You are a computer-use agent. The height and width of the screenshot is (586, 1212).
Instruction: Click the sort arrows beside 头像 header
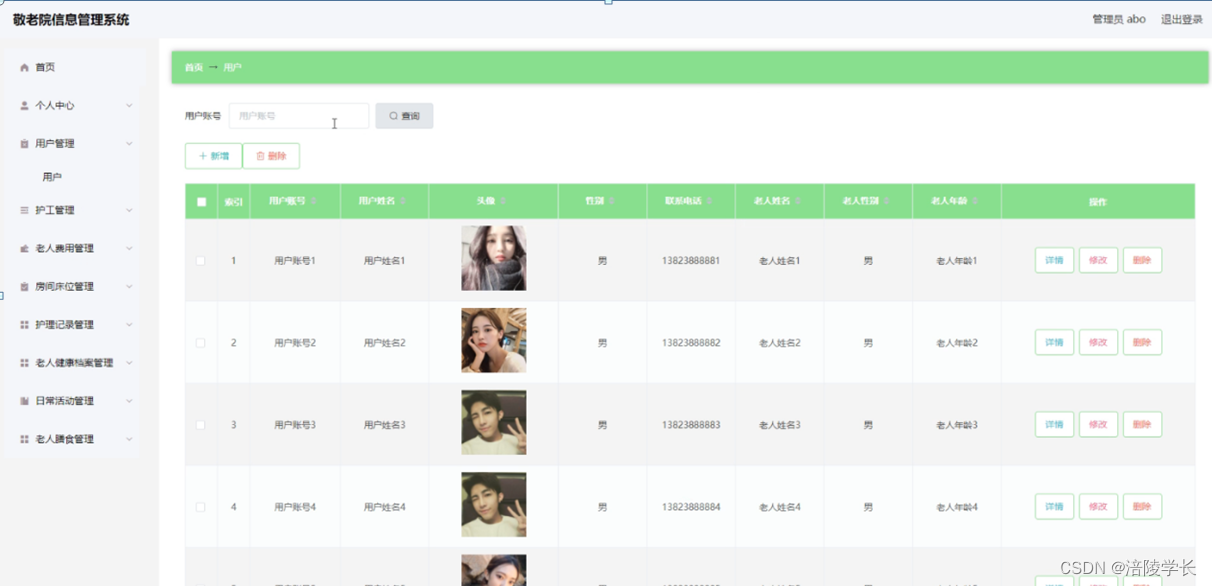pyautogui.click(x=503, y=201)
